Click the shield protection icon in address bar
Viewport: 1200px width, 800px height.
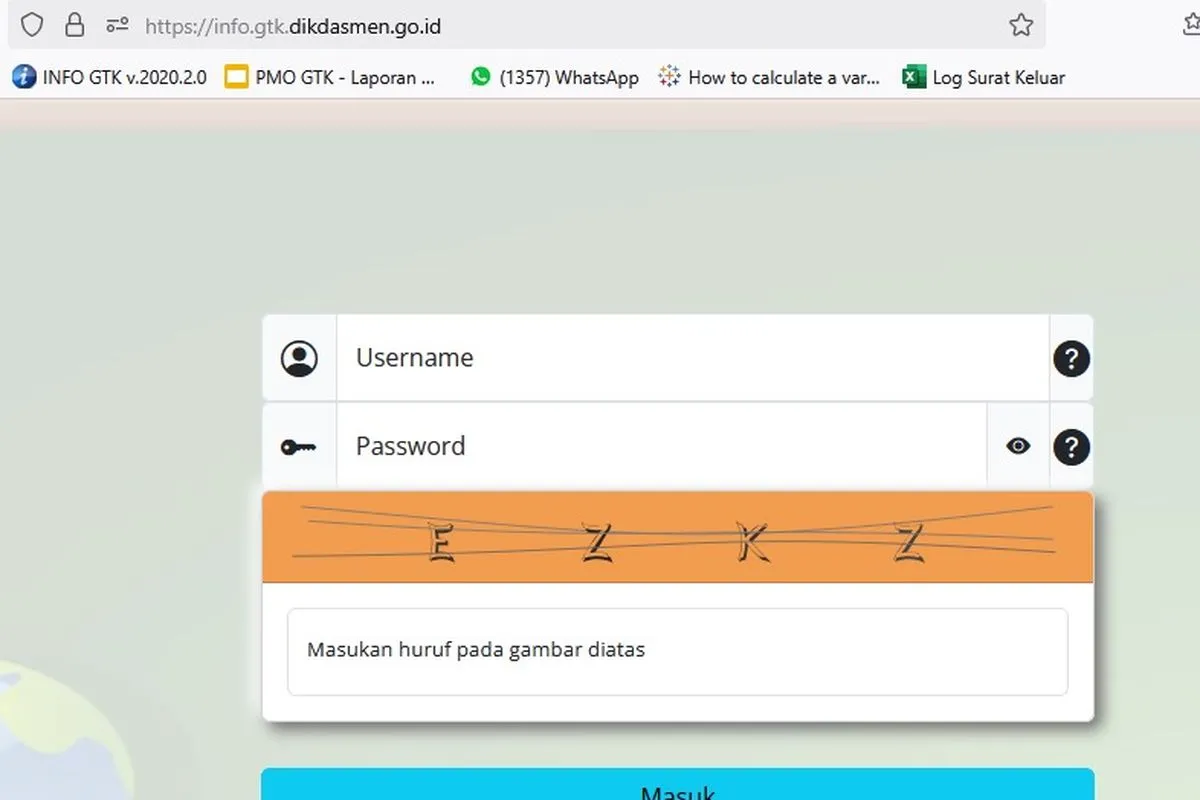pos(31,24)
